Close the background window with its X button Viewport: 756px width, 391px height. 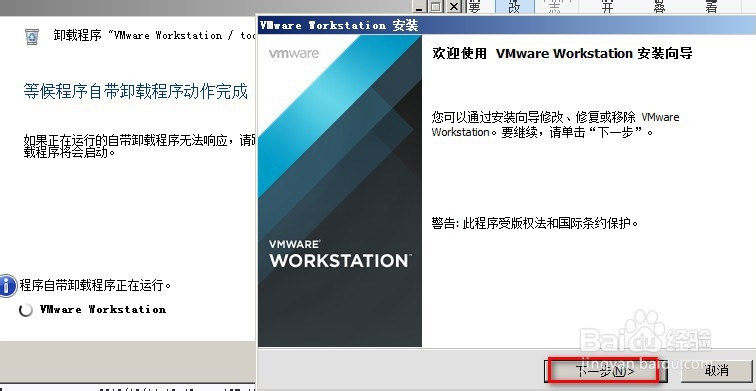[x=454, y=7]
